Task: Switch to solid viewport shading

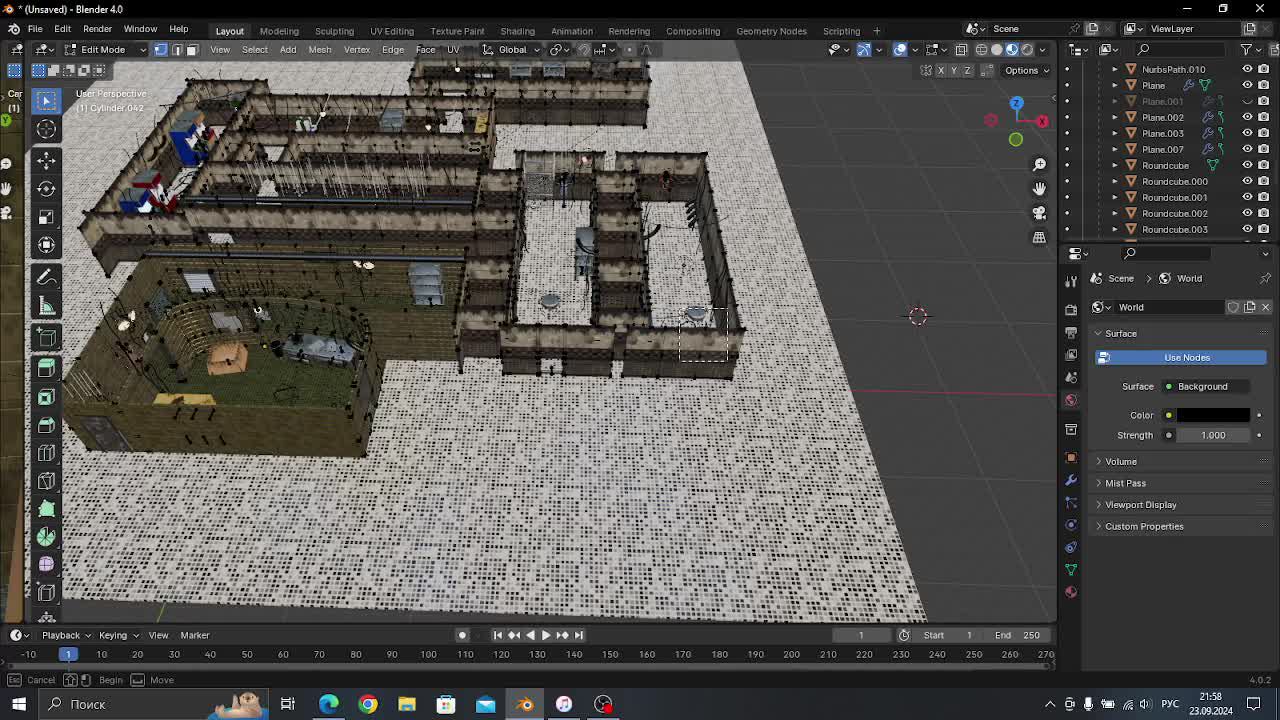Action: click(x=997, y=49)
